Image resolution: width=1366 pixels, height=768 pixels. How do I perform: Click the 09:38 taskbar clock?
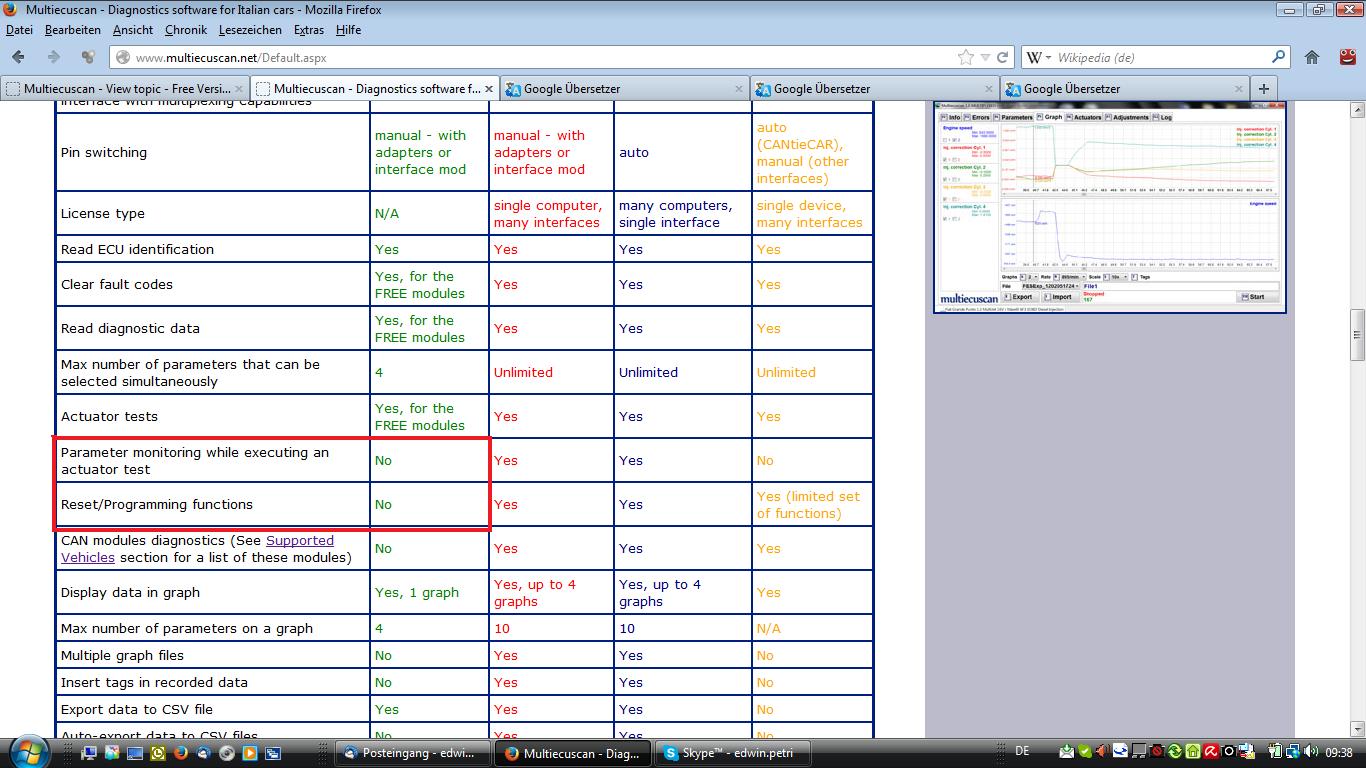click(1339, 752)
